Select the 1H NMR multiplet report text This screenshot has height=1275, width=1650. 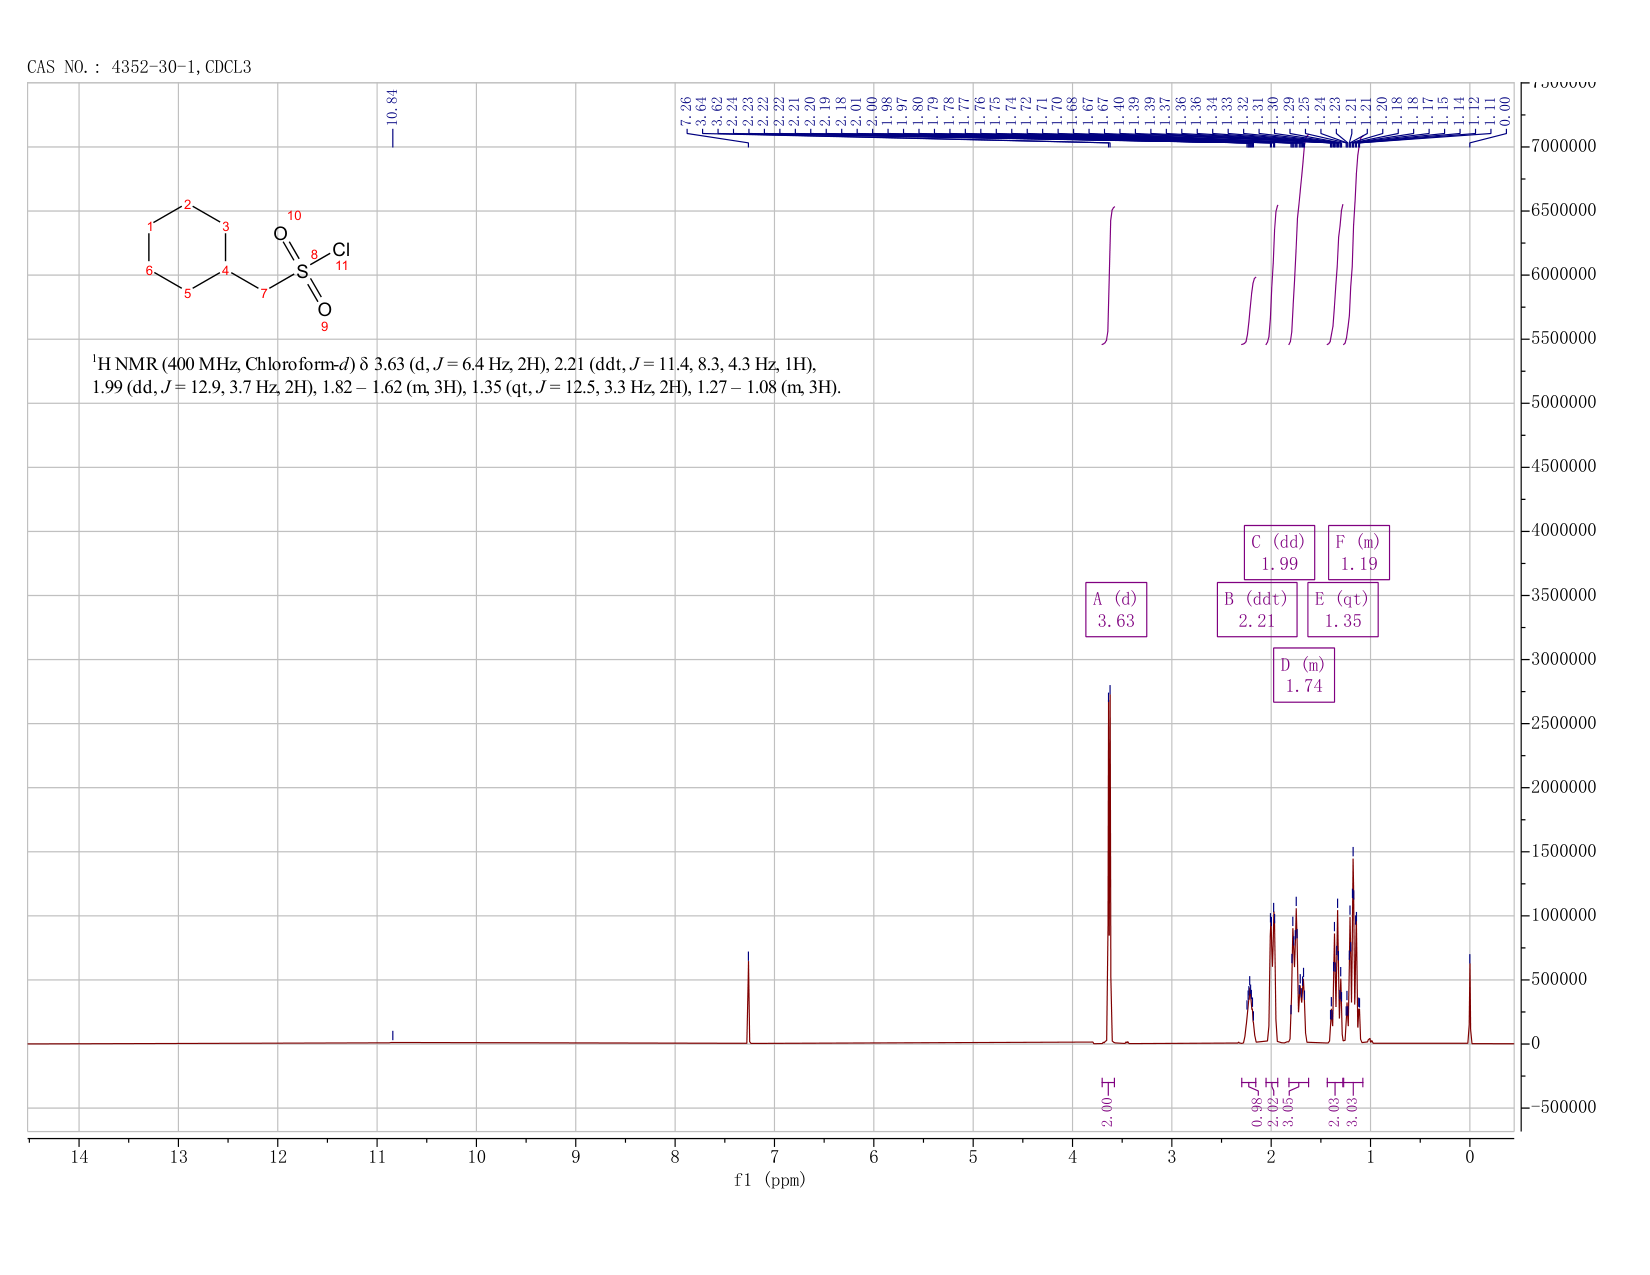[x=466, y=375]
